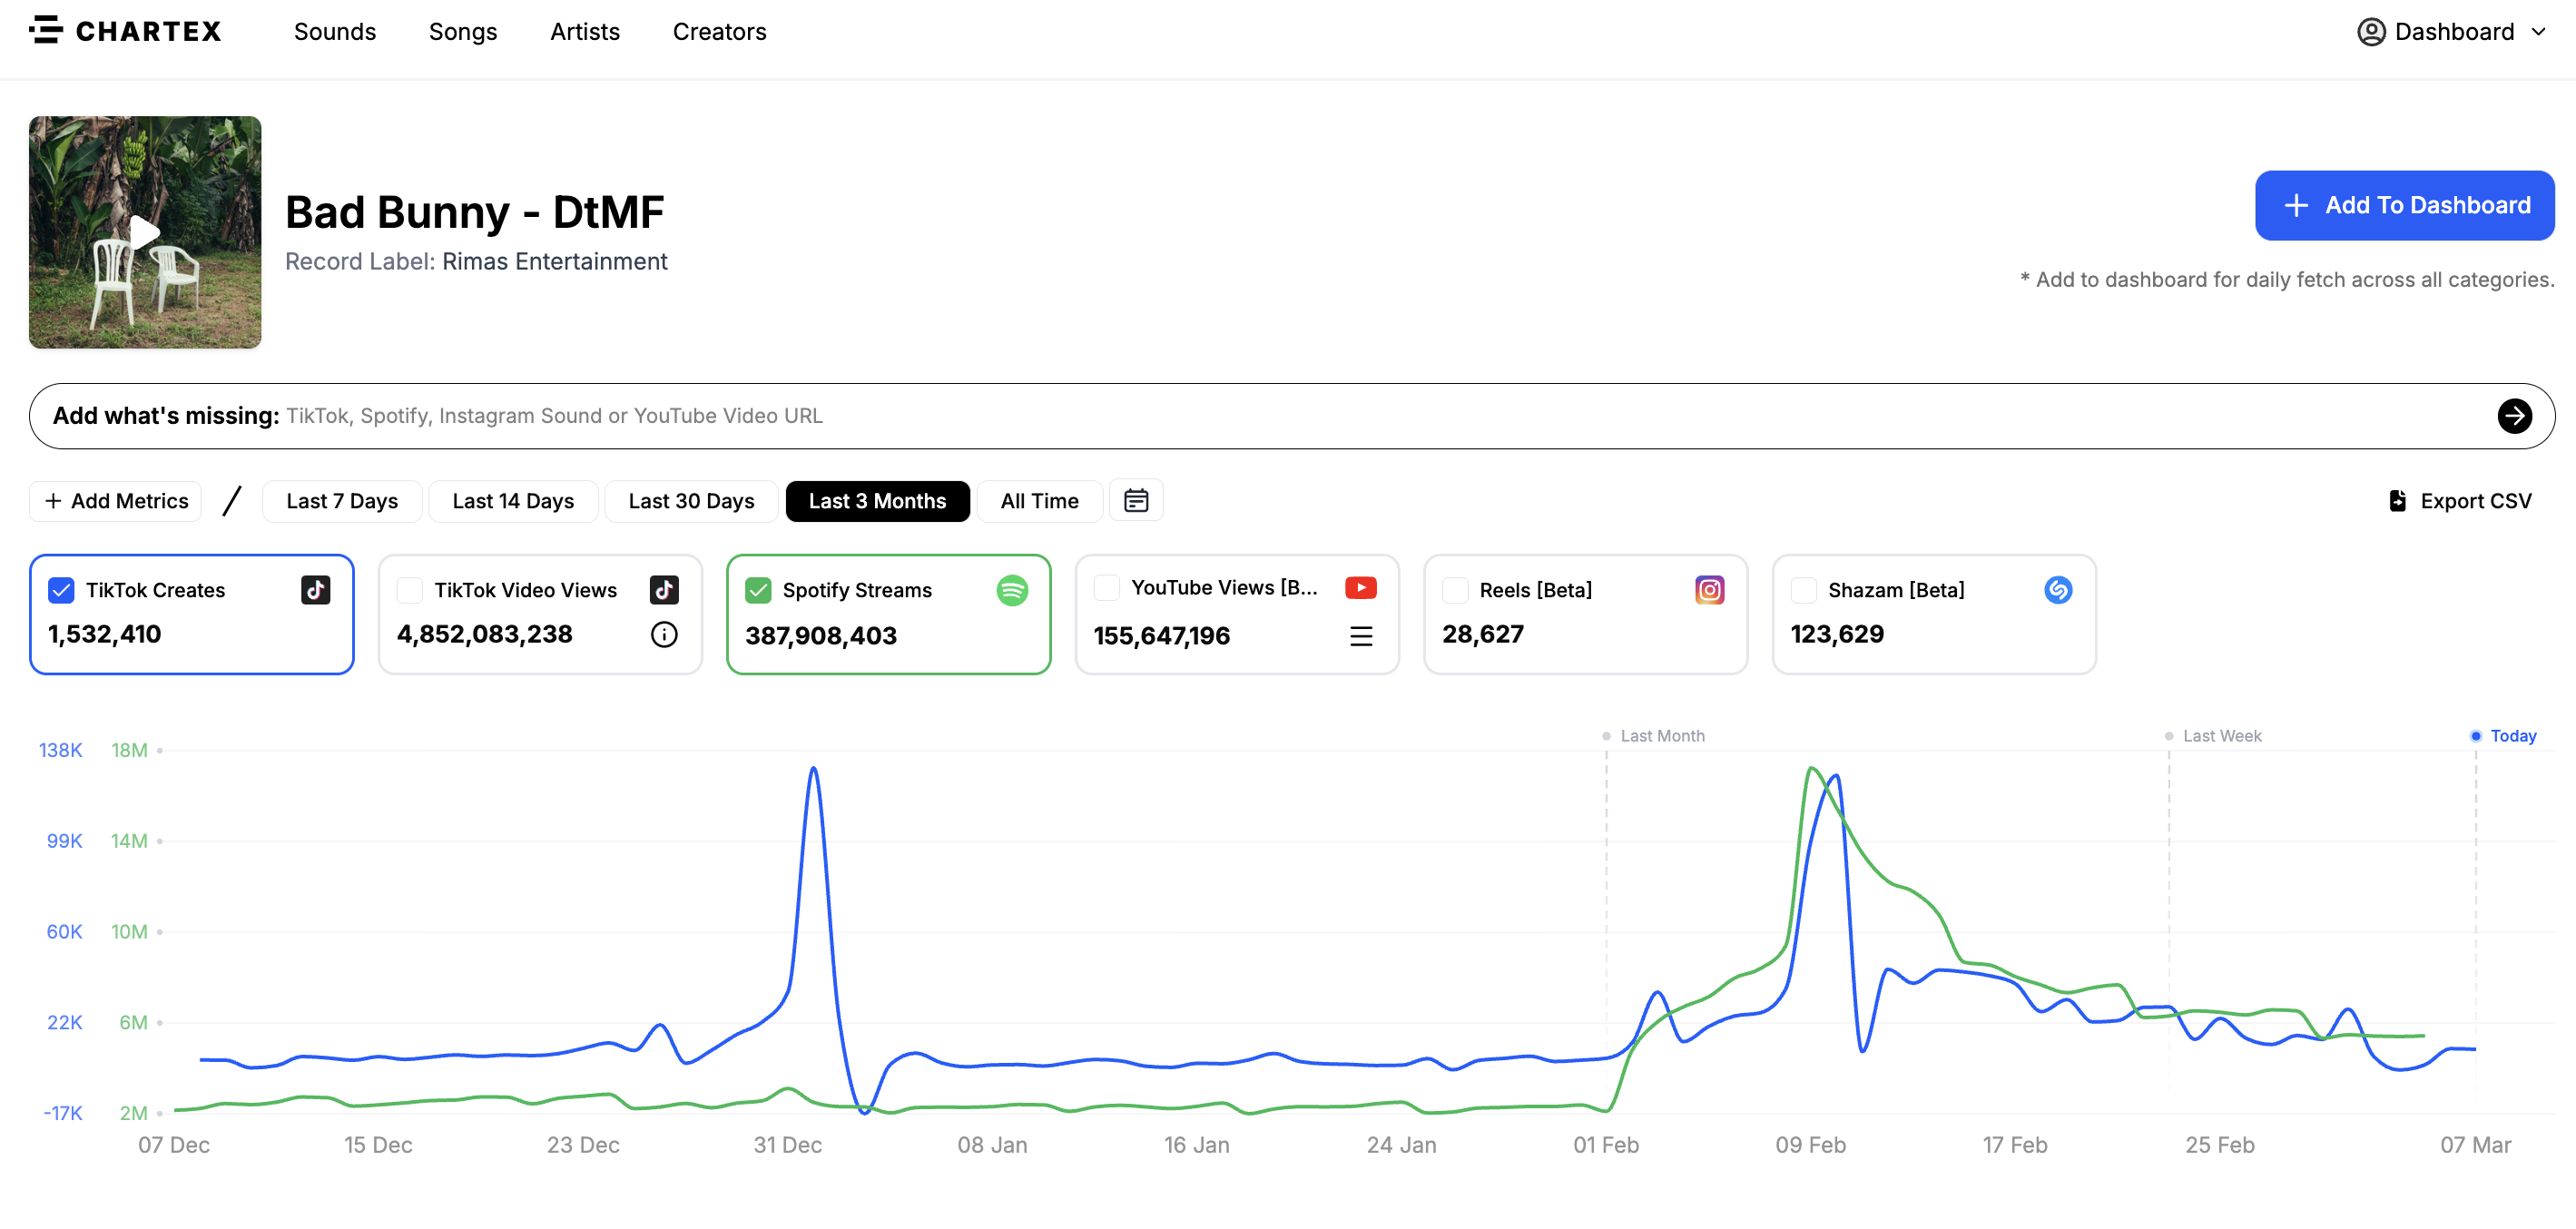
Task: Enable the Shazam [Beta] checkbox
Action: [x=1803, y=590]
